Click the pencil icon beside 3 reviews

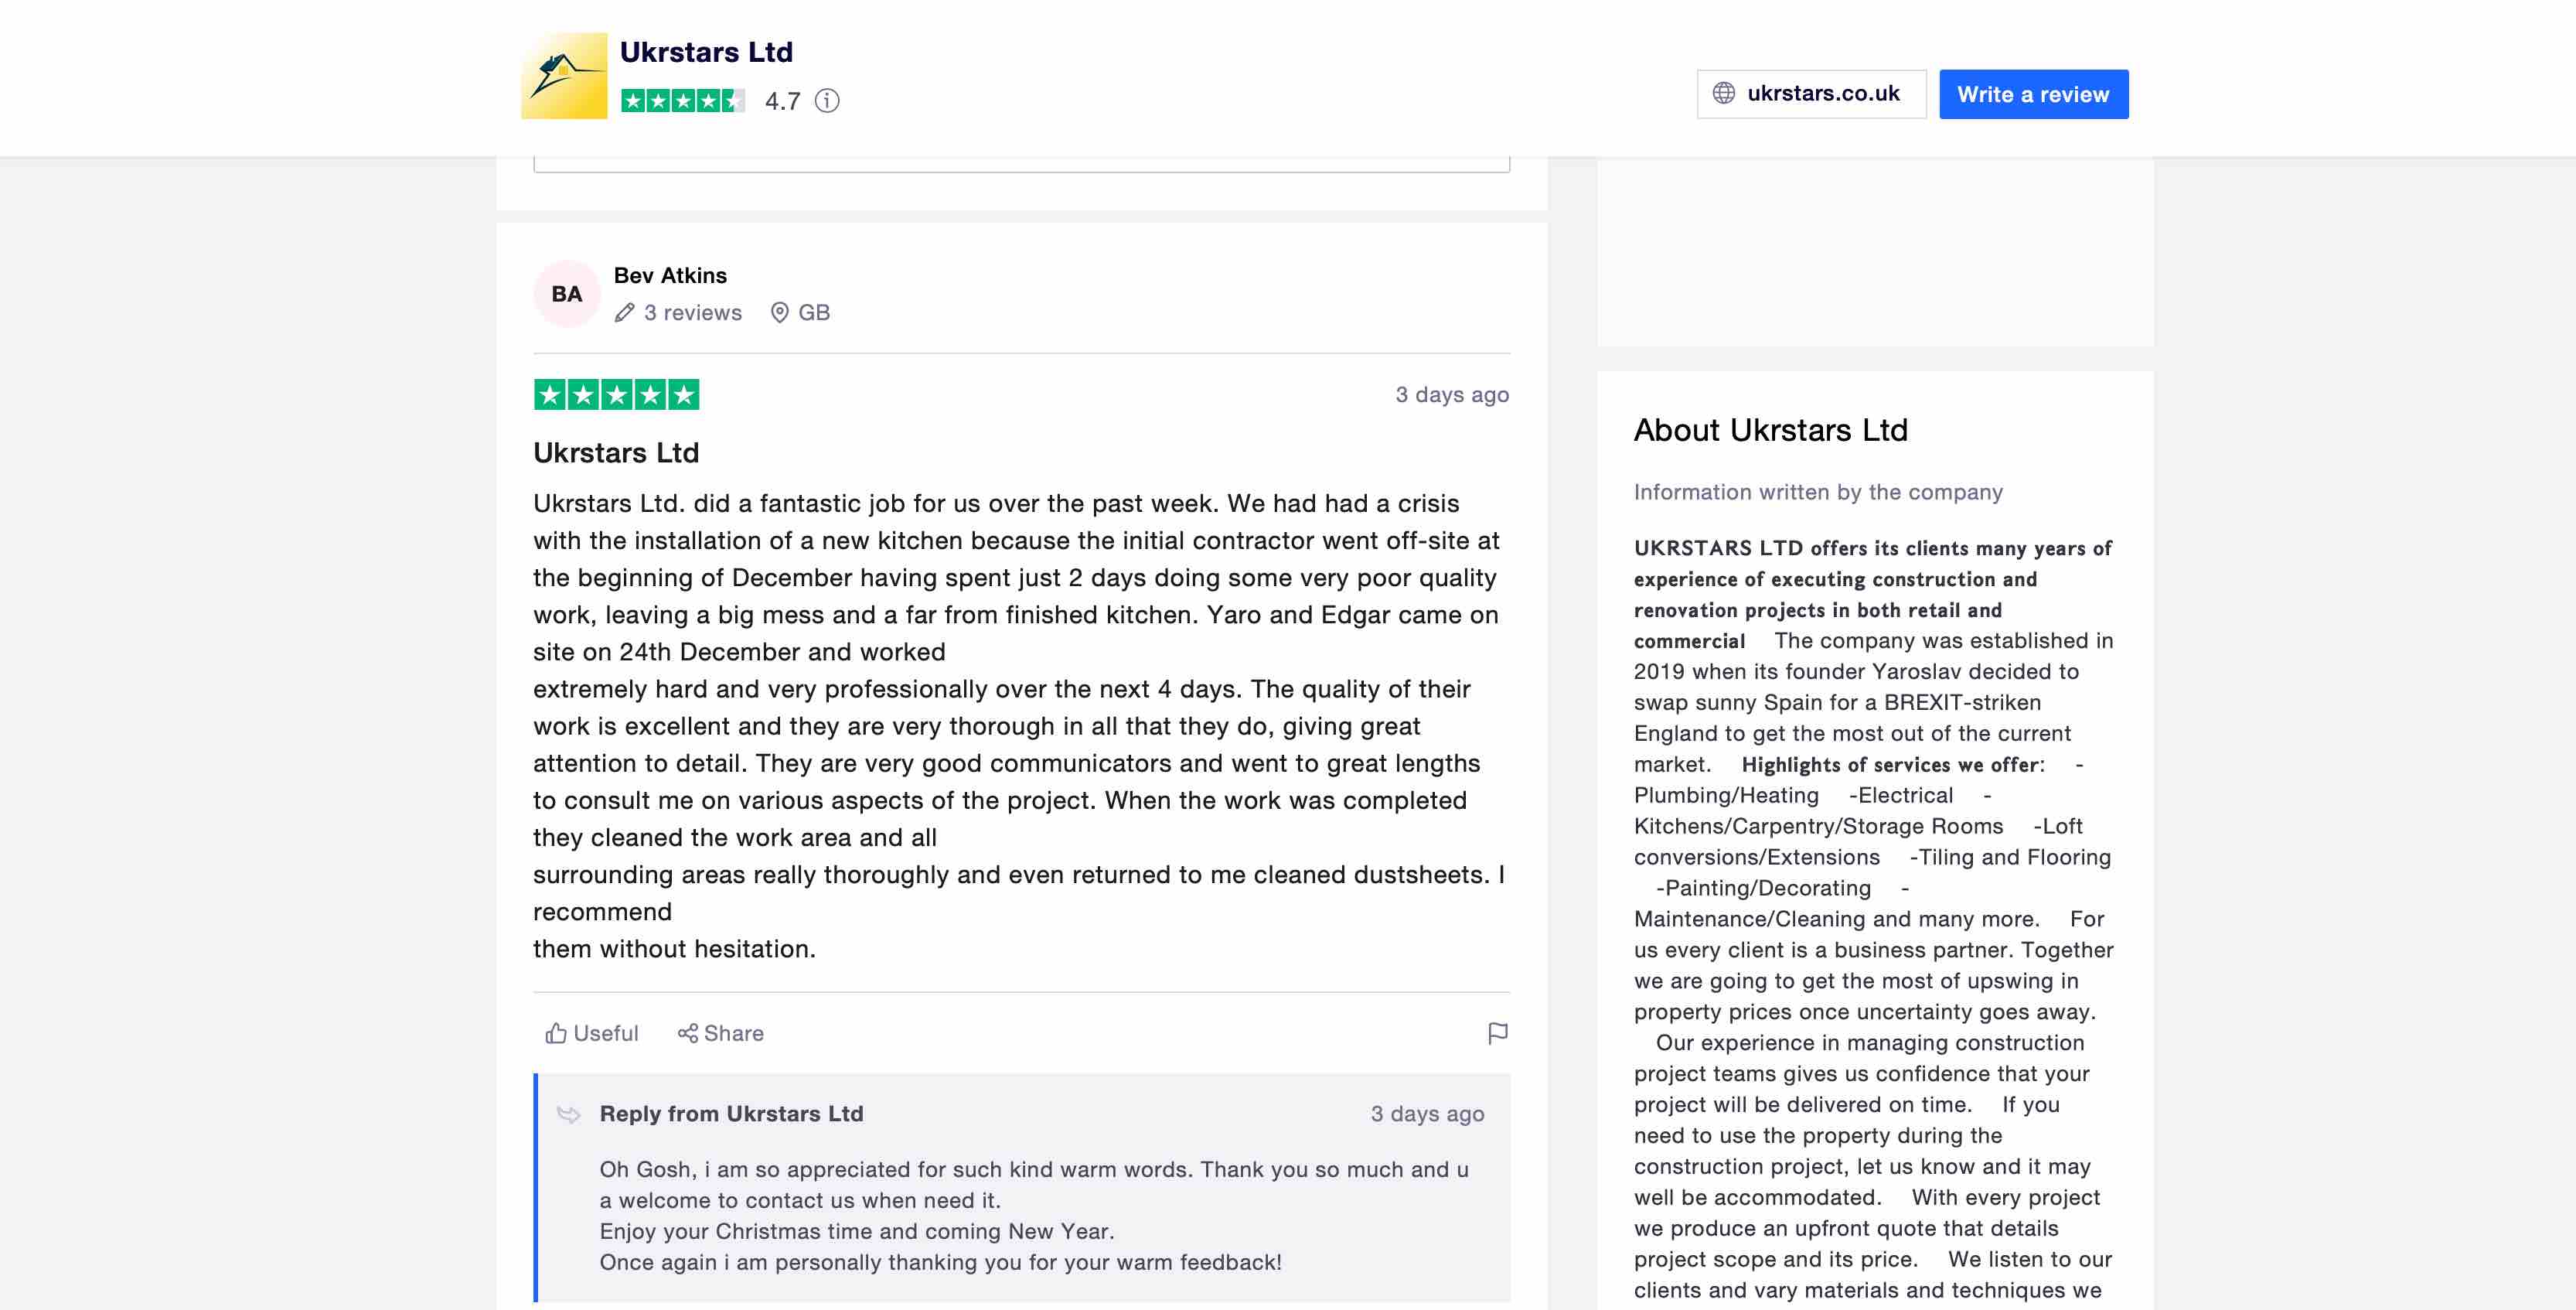pos(624,313)
